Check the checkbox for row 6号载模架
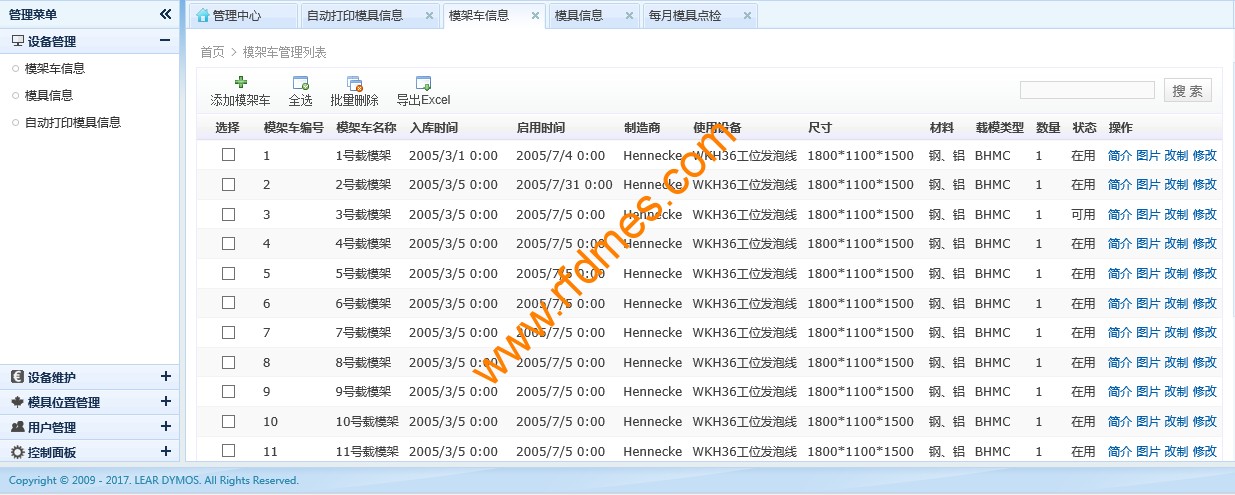Screen dimensions: 1235x495 coord(228,303)
